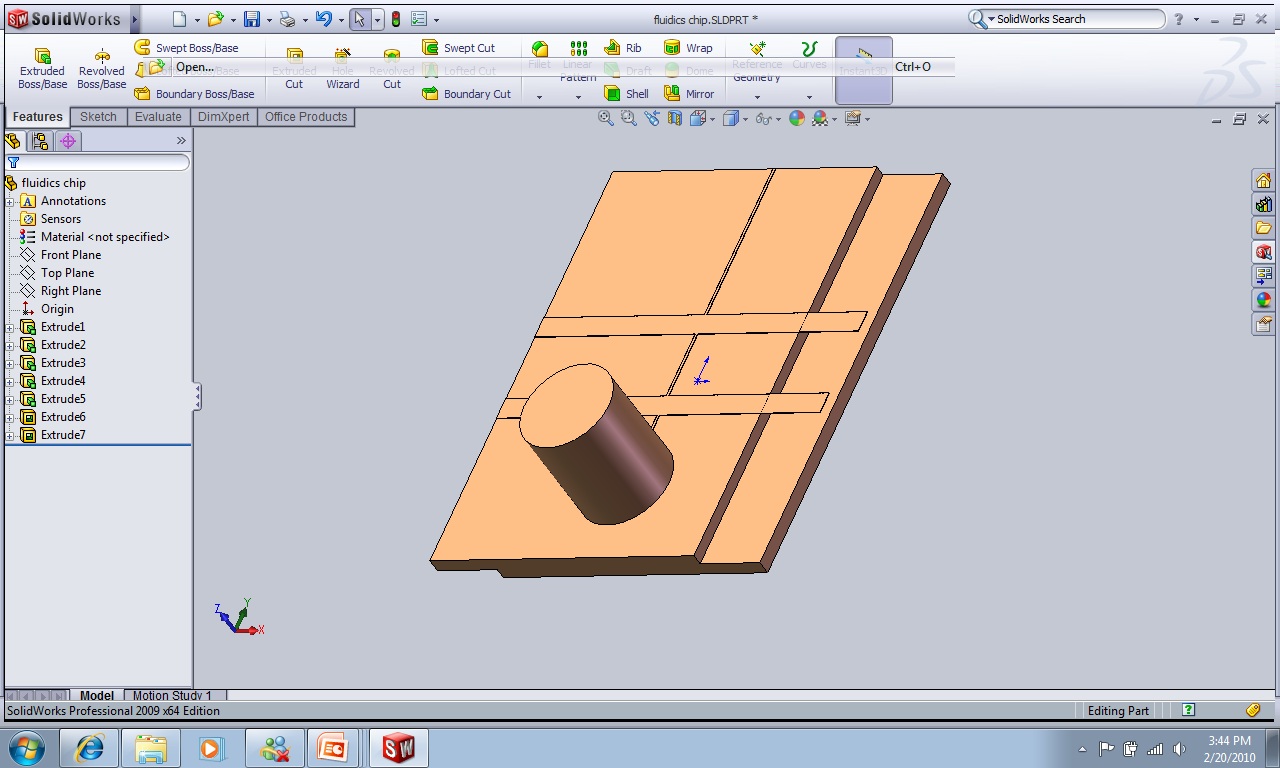This screenshot has height=768, width=1280.
Task: Click the Shell feature tool
Action: pyautogui.click(x=627, y=94)
